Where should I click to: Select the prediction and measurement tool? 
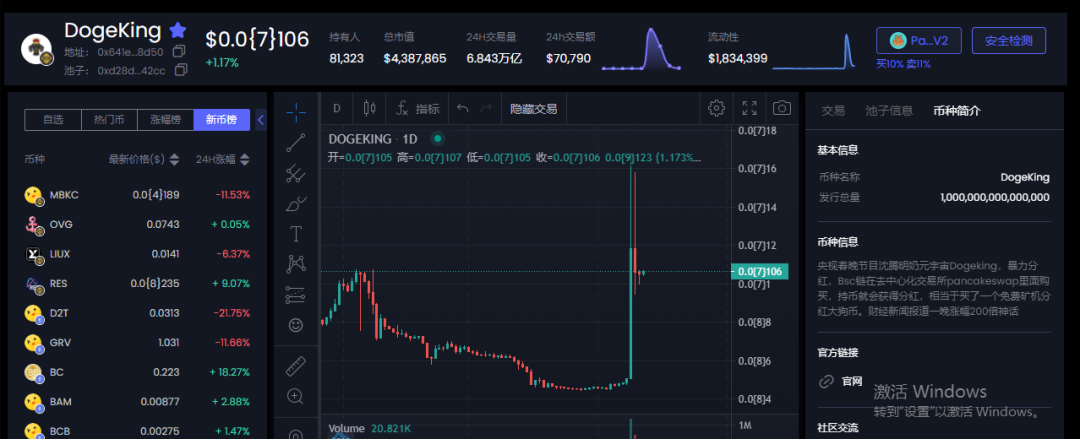click(296, 294)
